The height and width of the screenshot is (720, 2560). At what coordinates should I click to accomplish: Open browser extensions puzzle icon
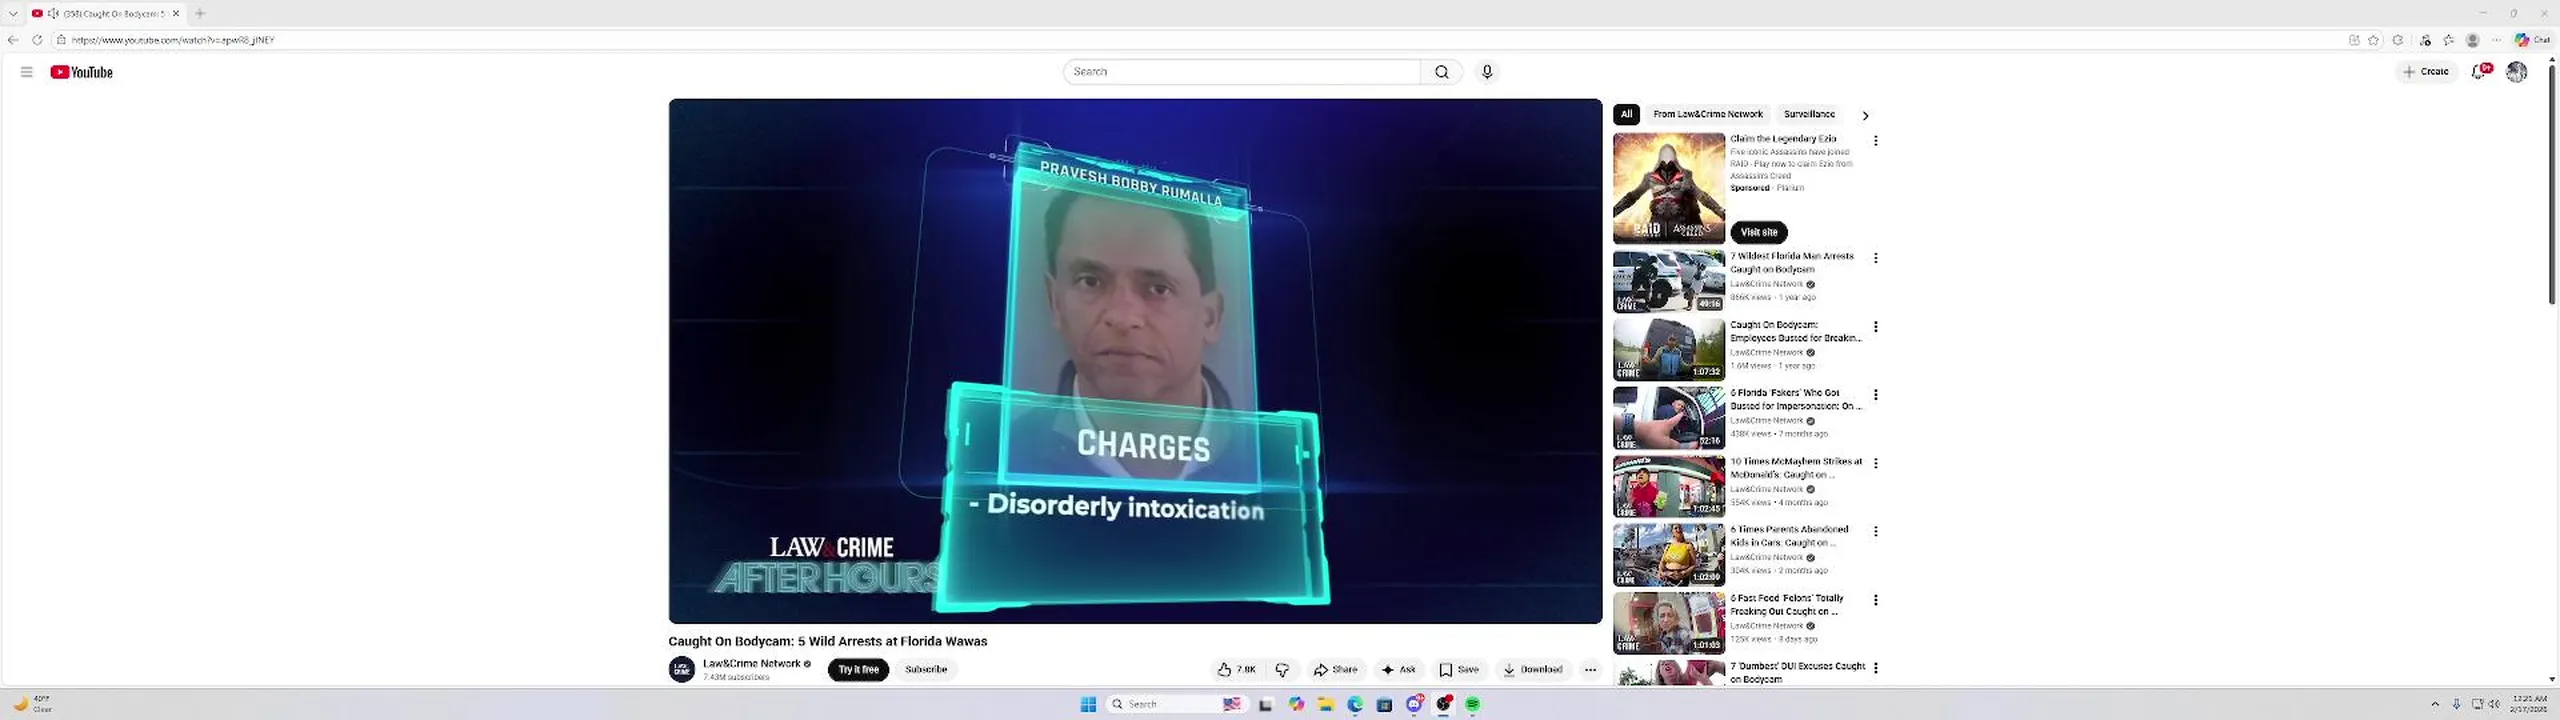pos(2397,40)
